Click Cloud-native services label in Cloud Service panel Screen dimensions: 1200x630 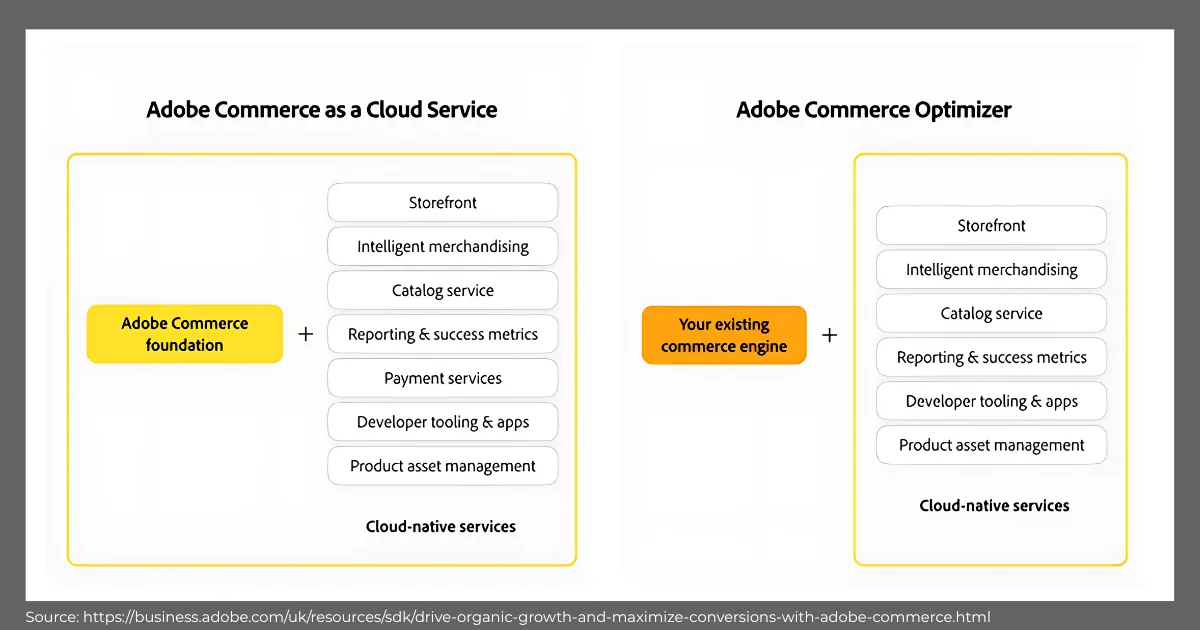(x=441, y=526)
